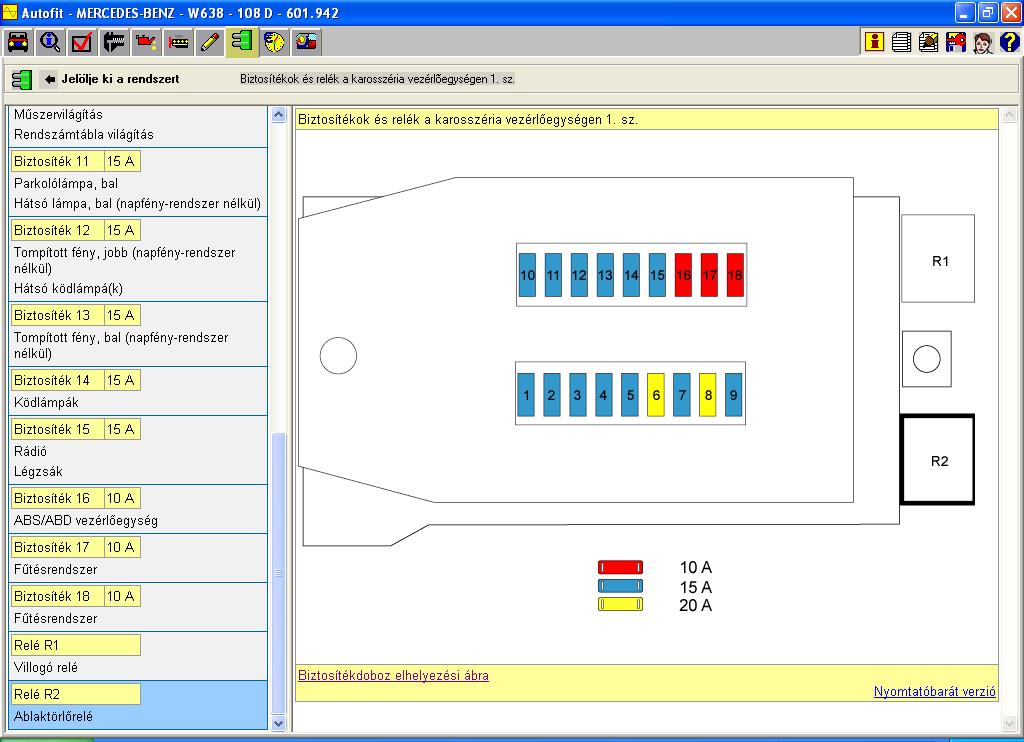
Task: Click the magnifier information icon
Action: pyautogui.click(x=50, y=42)
